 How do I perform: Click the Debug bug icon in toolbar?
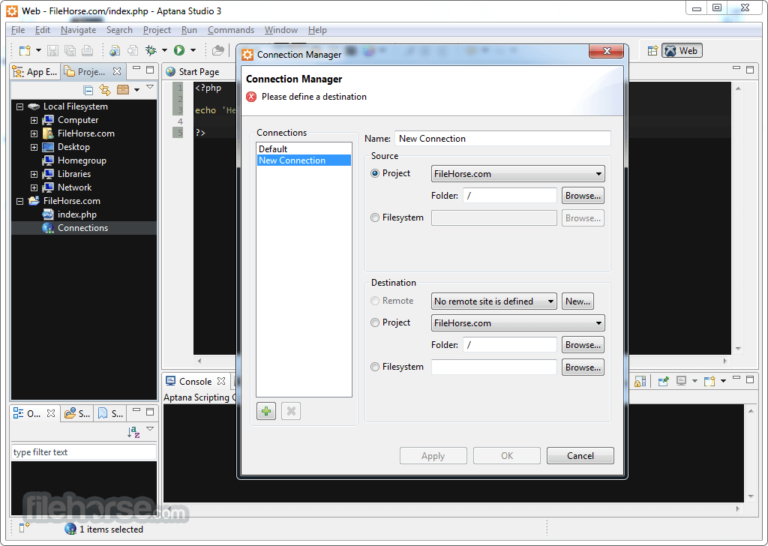point(152,50)
